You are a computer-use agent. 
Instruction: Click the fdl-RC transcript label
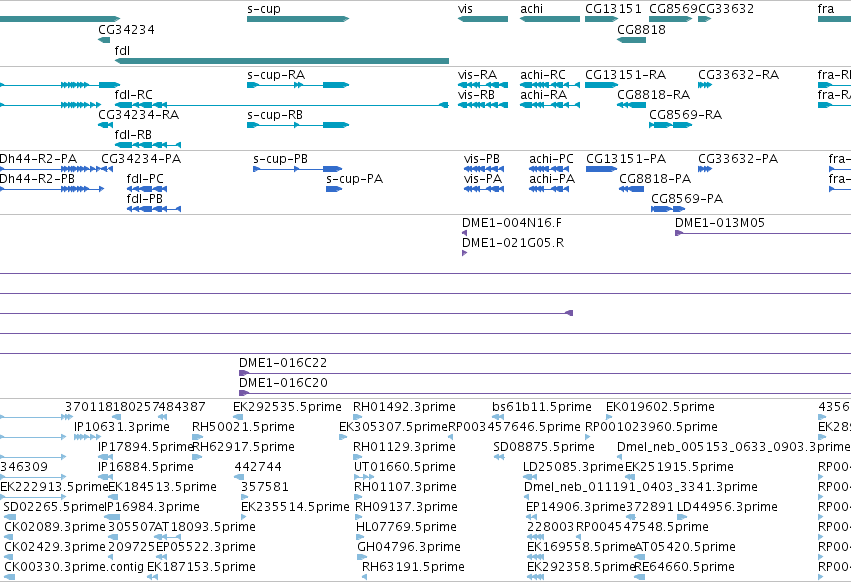134,94
